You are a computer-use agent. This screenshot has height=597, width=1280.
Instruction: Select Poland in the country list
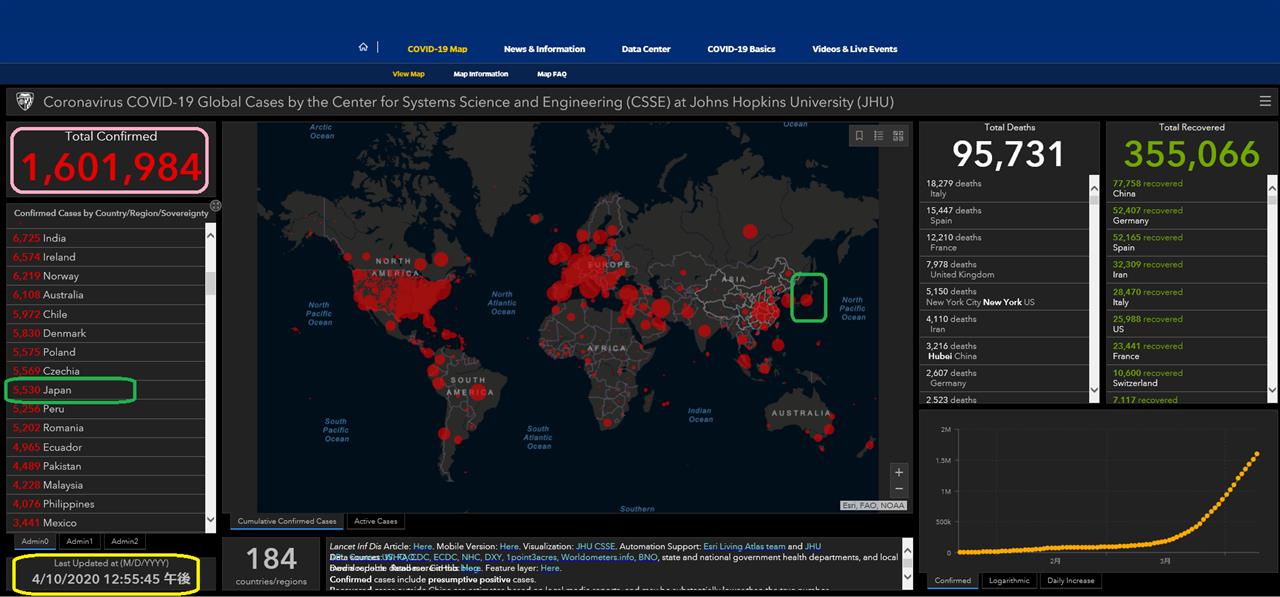(106, 352)
